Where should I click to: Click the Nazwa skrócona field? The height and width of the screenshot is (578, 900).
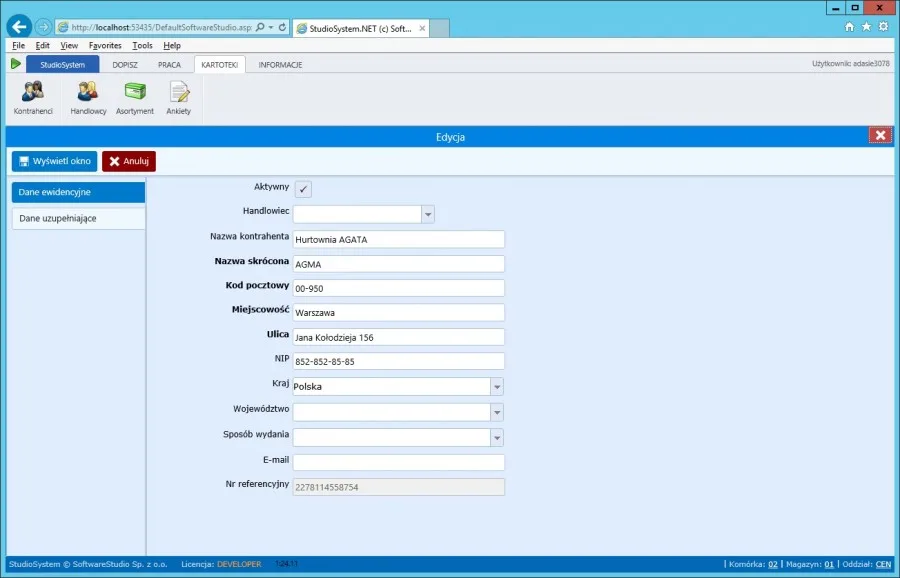[x=399, y=264]
